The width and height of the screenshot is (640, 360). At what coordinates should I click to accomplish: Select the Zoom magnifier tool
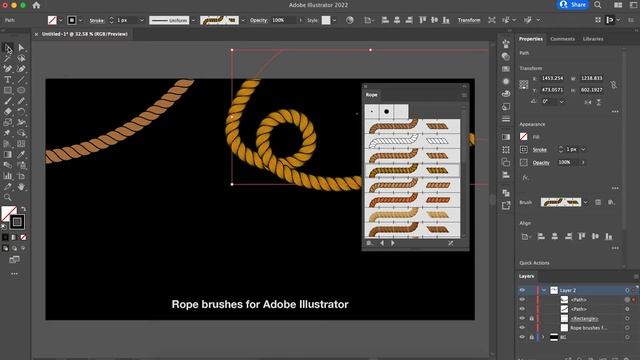[7, 198]
